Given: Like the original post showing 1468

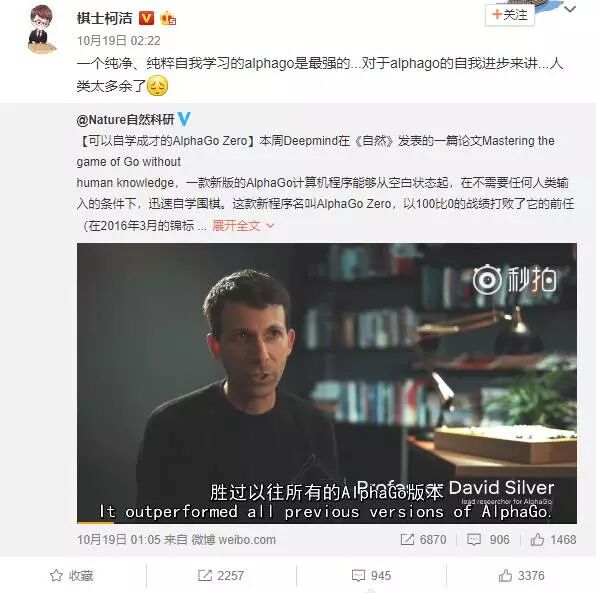Looking at the screenshot, I should pyautogui.click(x=553, y=539).
